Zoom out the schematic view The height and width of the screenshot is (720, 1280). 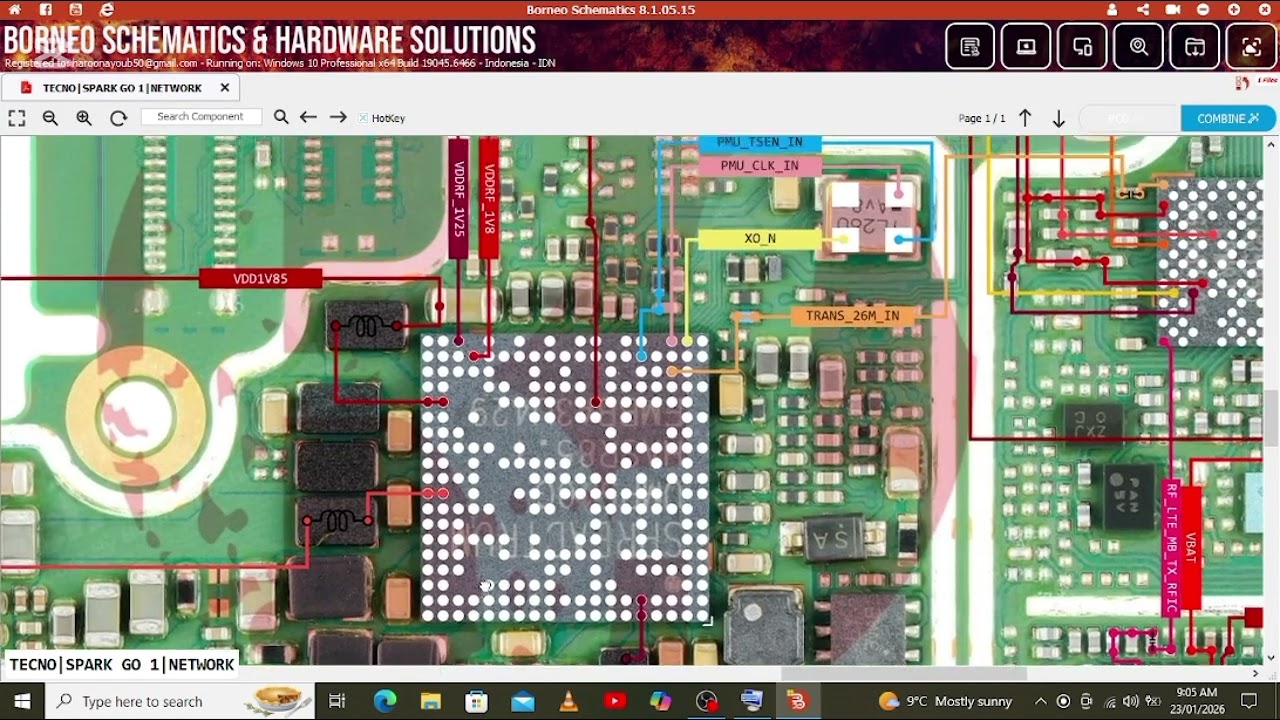coord(50,118)
